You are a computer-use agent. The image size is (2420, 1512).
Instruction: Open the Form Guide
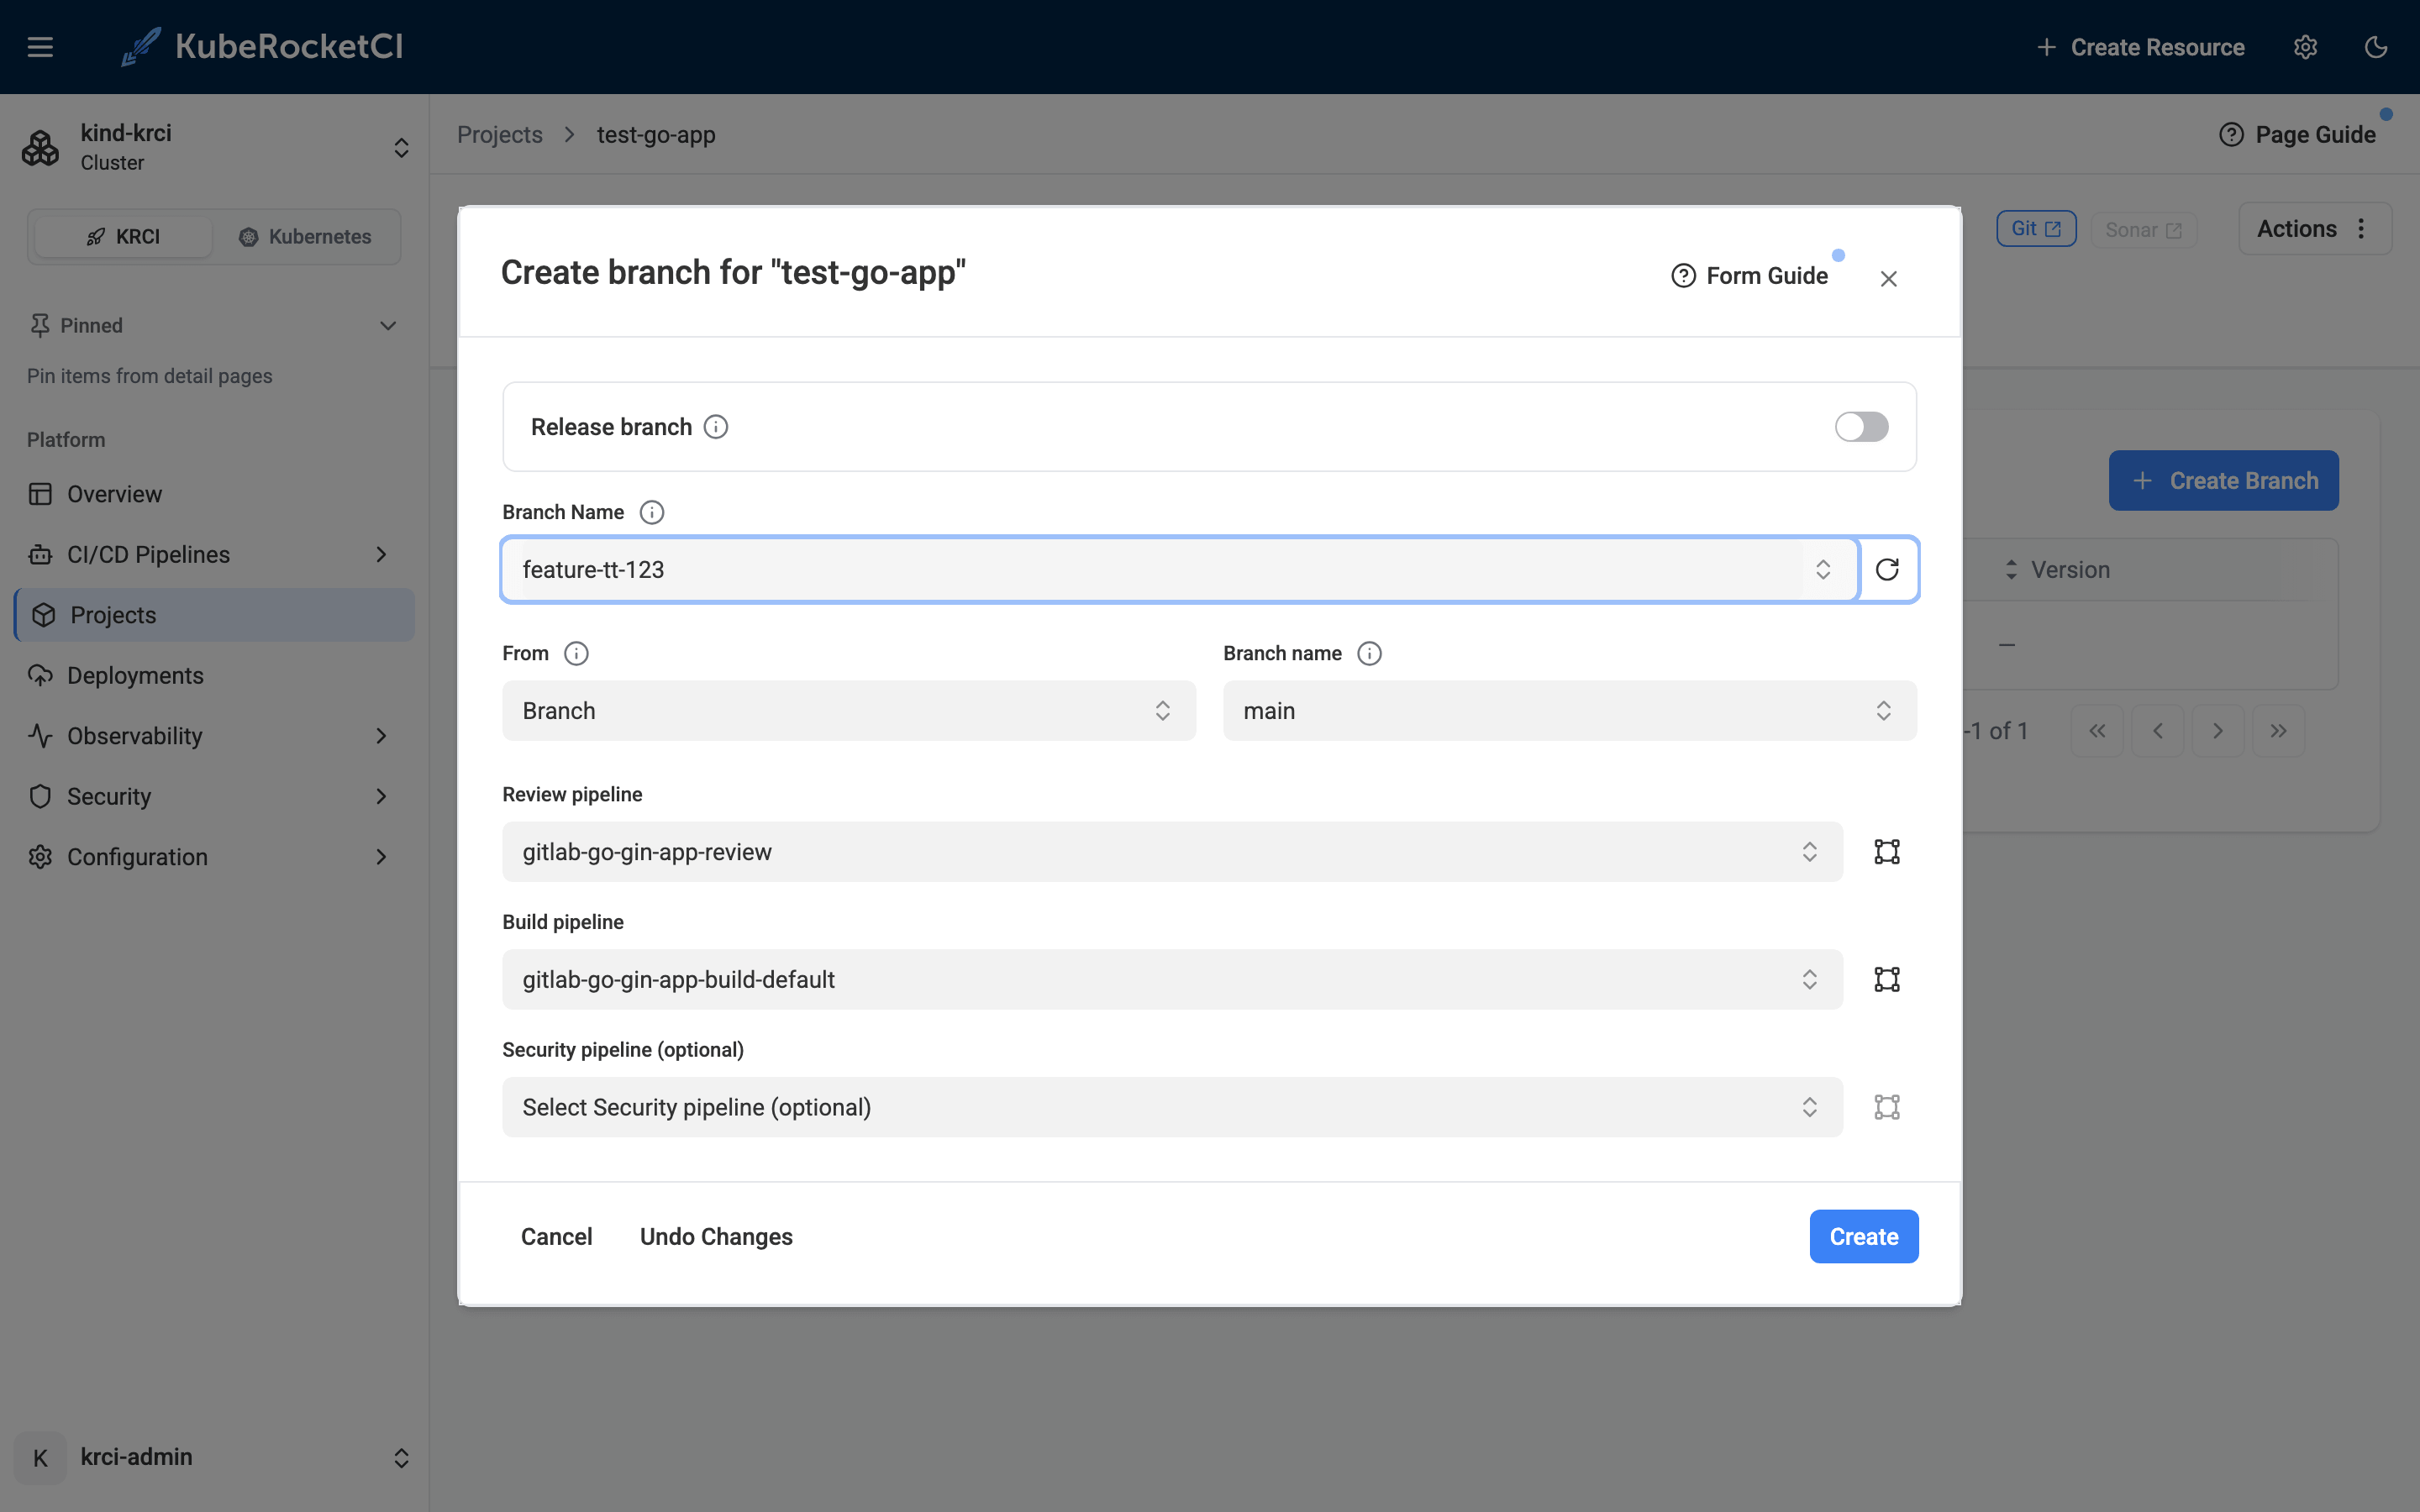1750,276
